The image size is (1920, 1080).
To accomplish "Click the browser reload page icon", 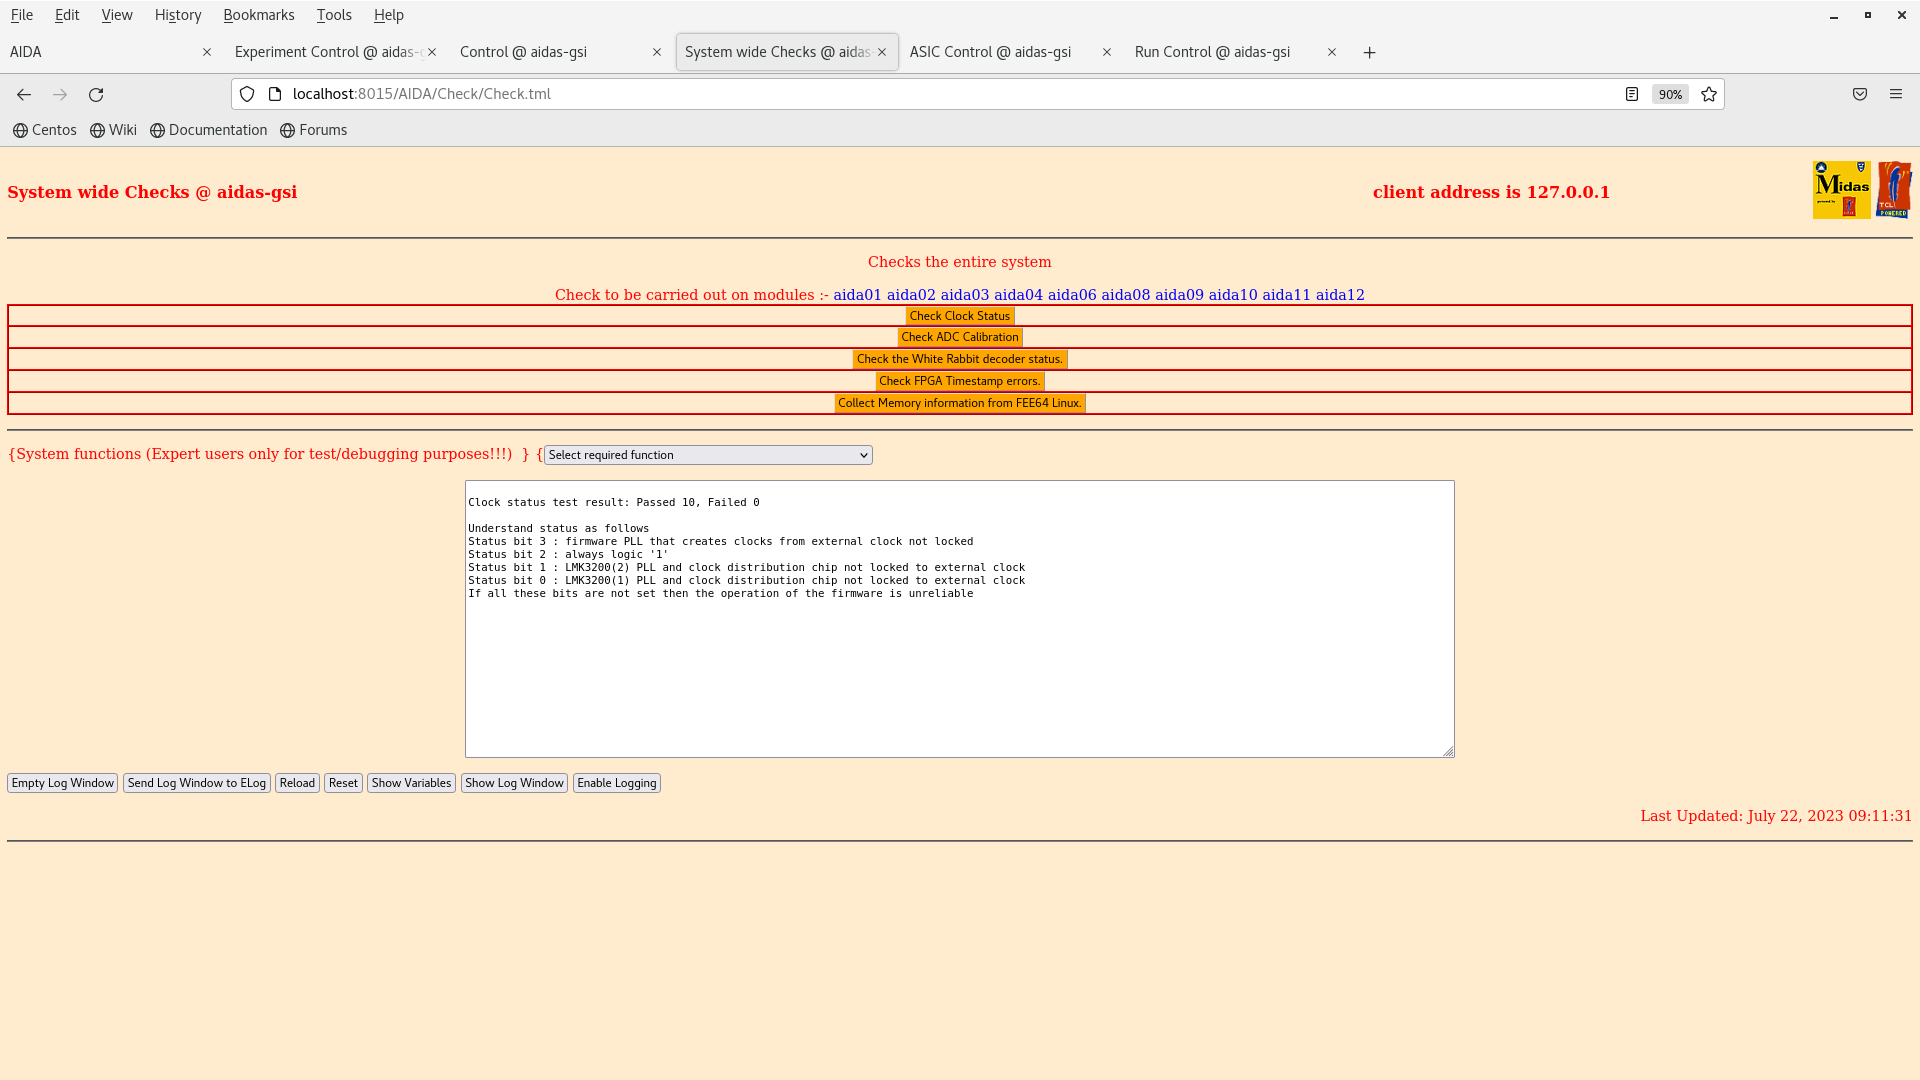I will tap(96, 94).
